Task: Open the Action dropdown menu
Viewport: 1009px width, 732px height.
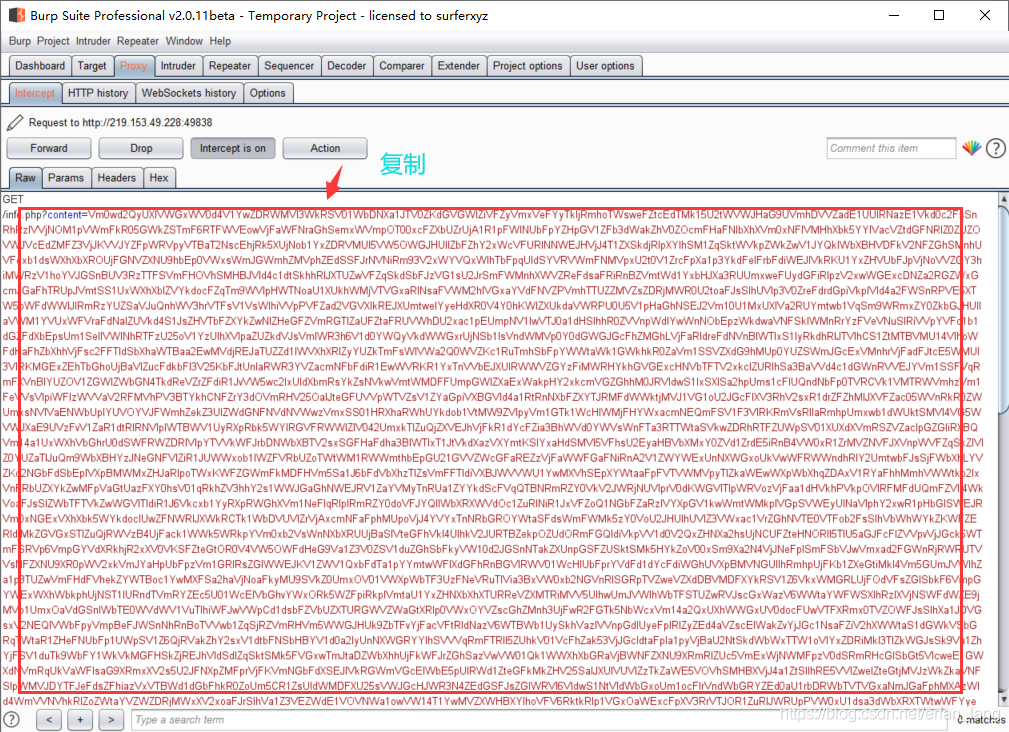Action: pos(325,148)
